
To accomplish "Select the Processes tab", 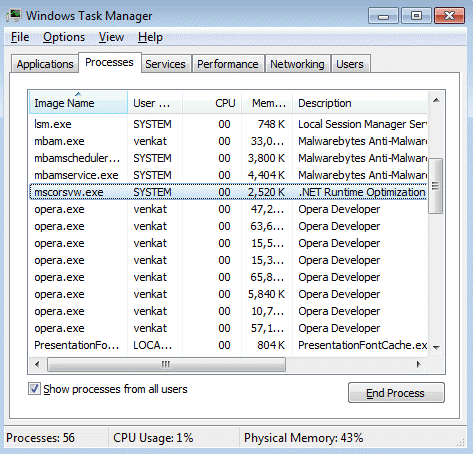I will coord(109,62).
